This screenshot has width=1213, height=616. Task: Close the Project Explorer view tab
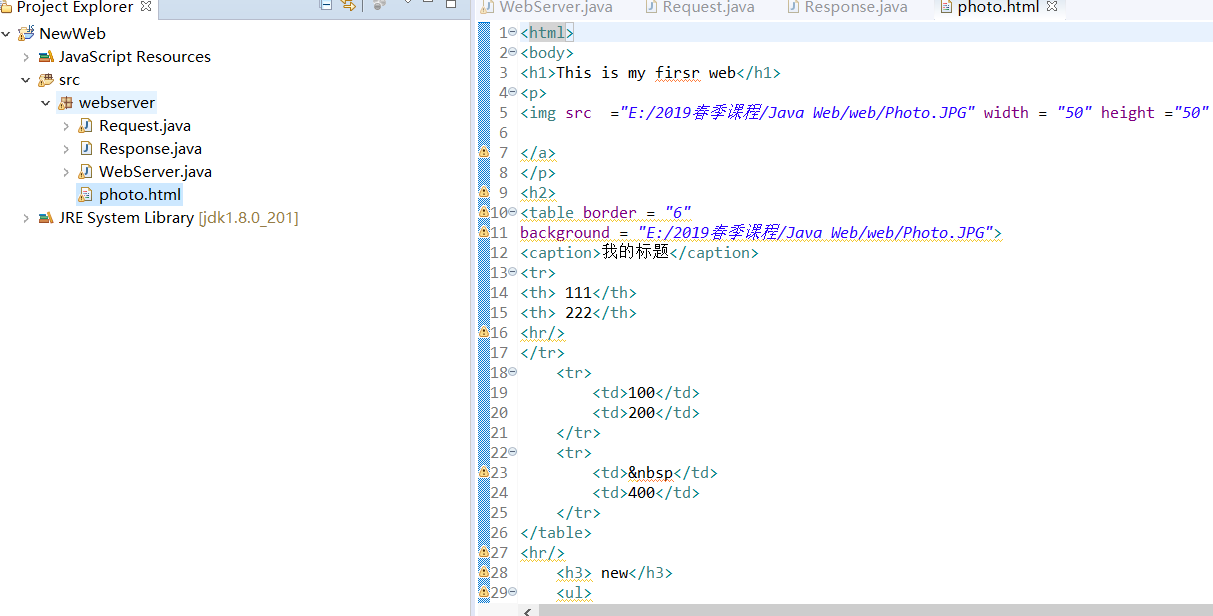146,7
